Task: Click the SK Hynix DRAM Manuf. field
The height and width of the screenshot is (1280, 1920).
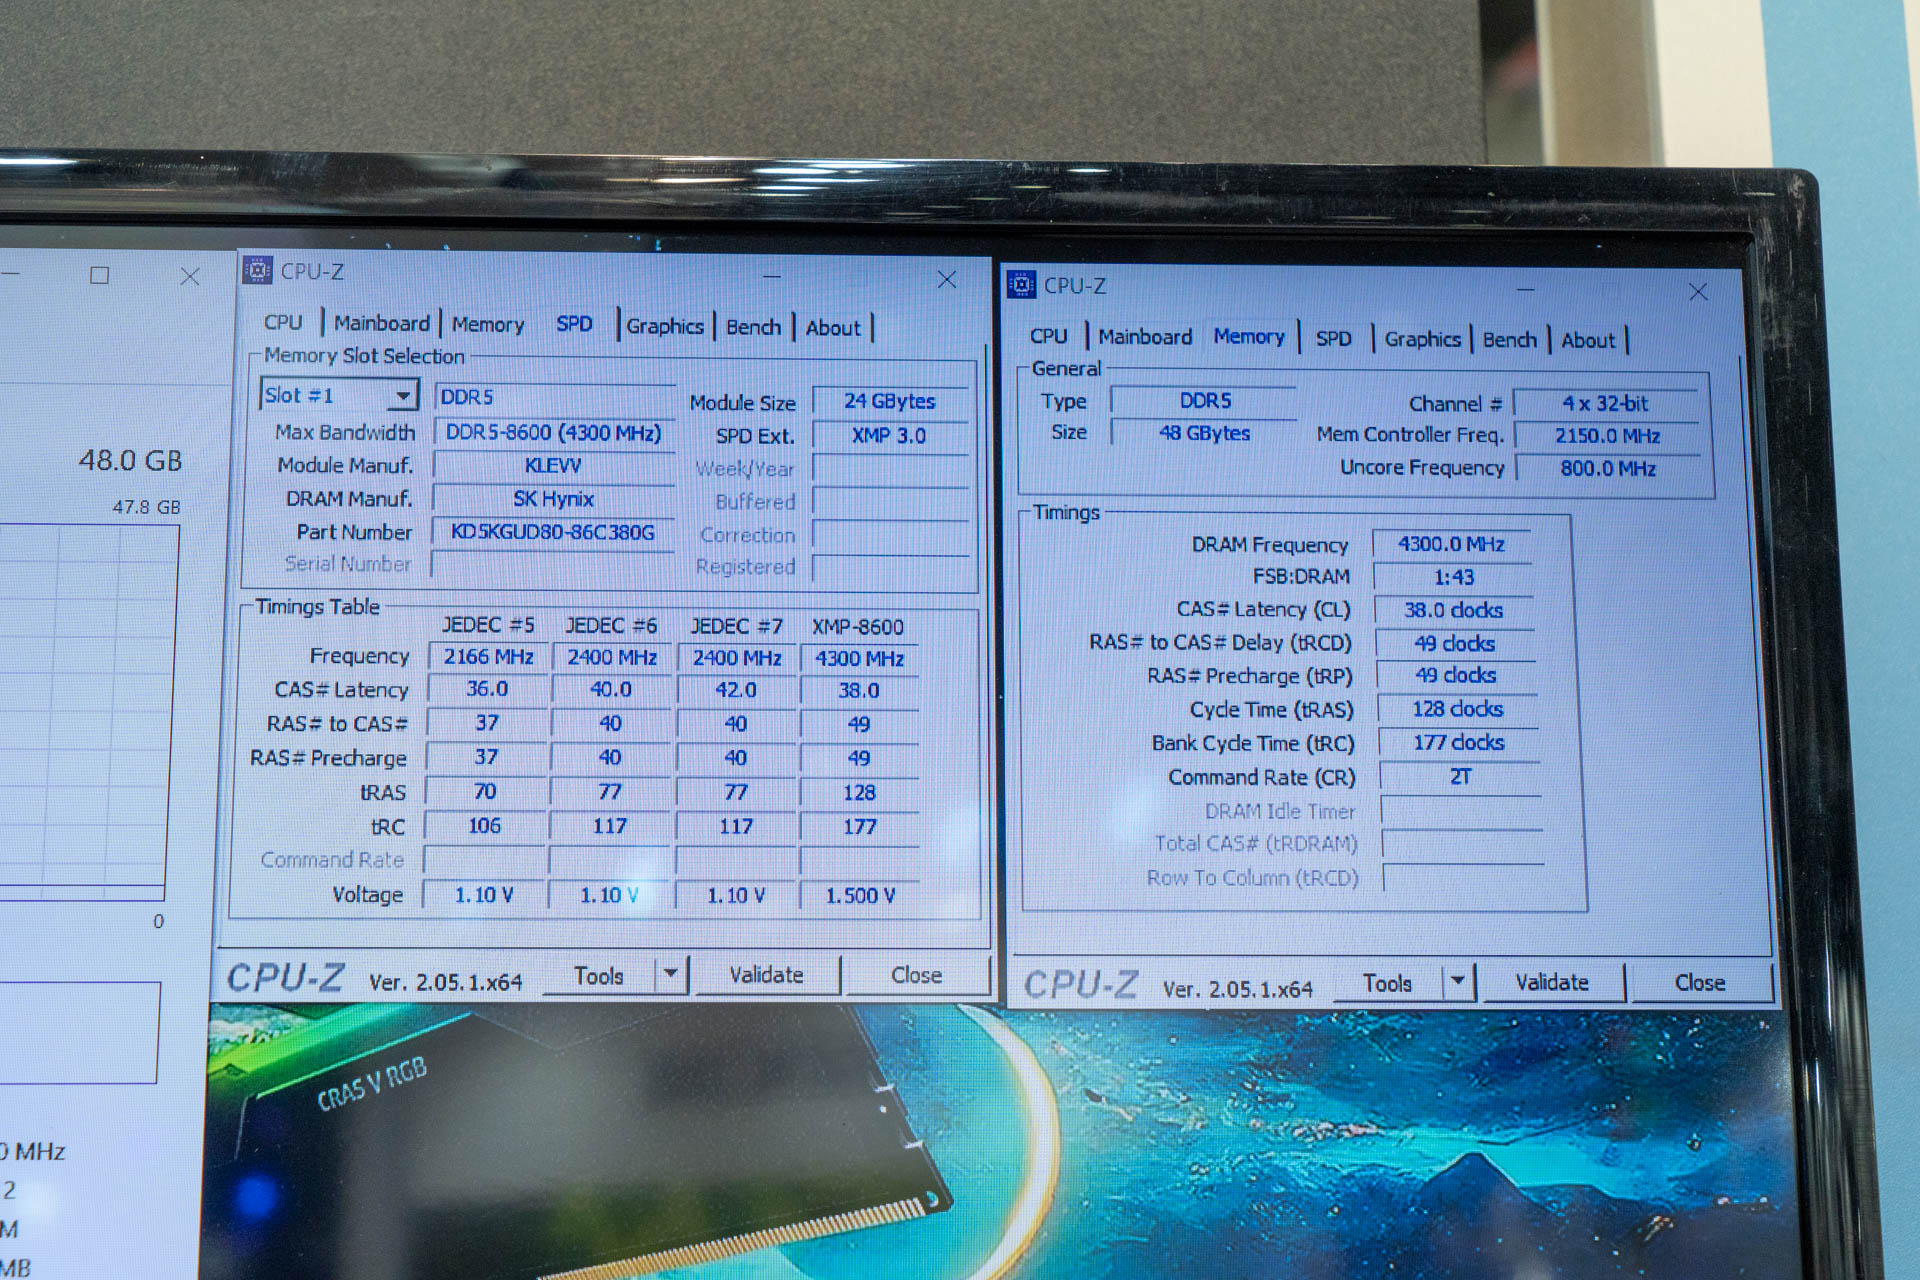Action: click(553, 499)
